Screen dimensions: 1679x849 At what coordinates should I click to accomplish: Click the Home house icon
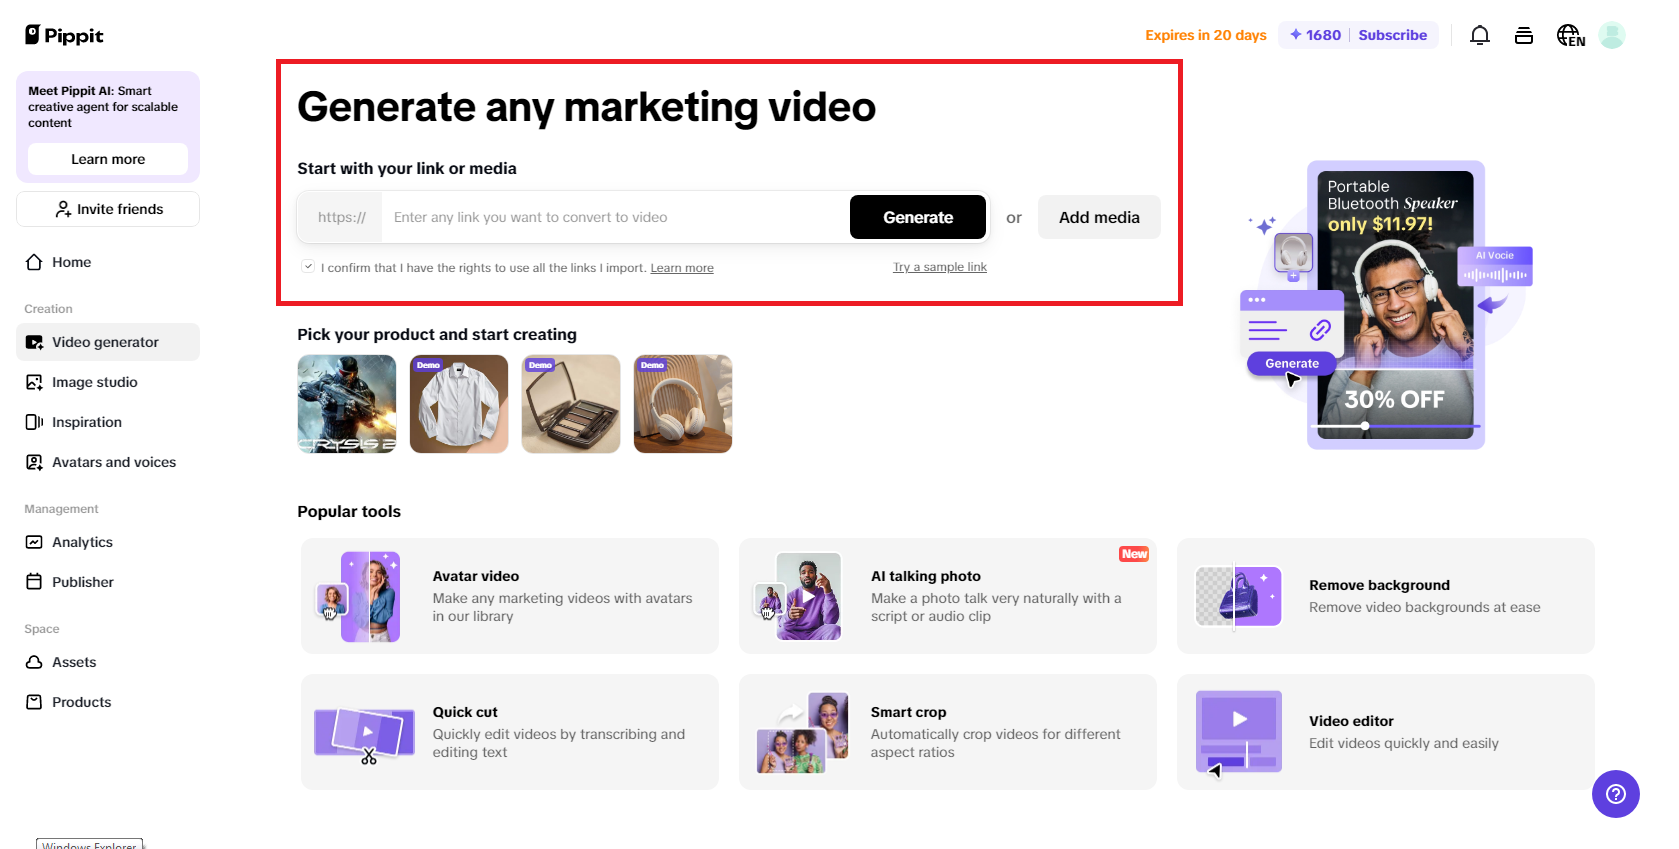[34, 262]
